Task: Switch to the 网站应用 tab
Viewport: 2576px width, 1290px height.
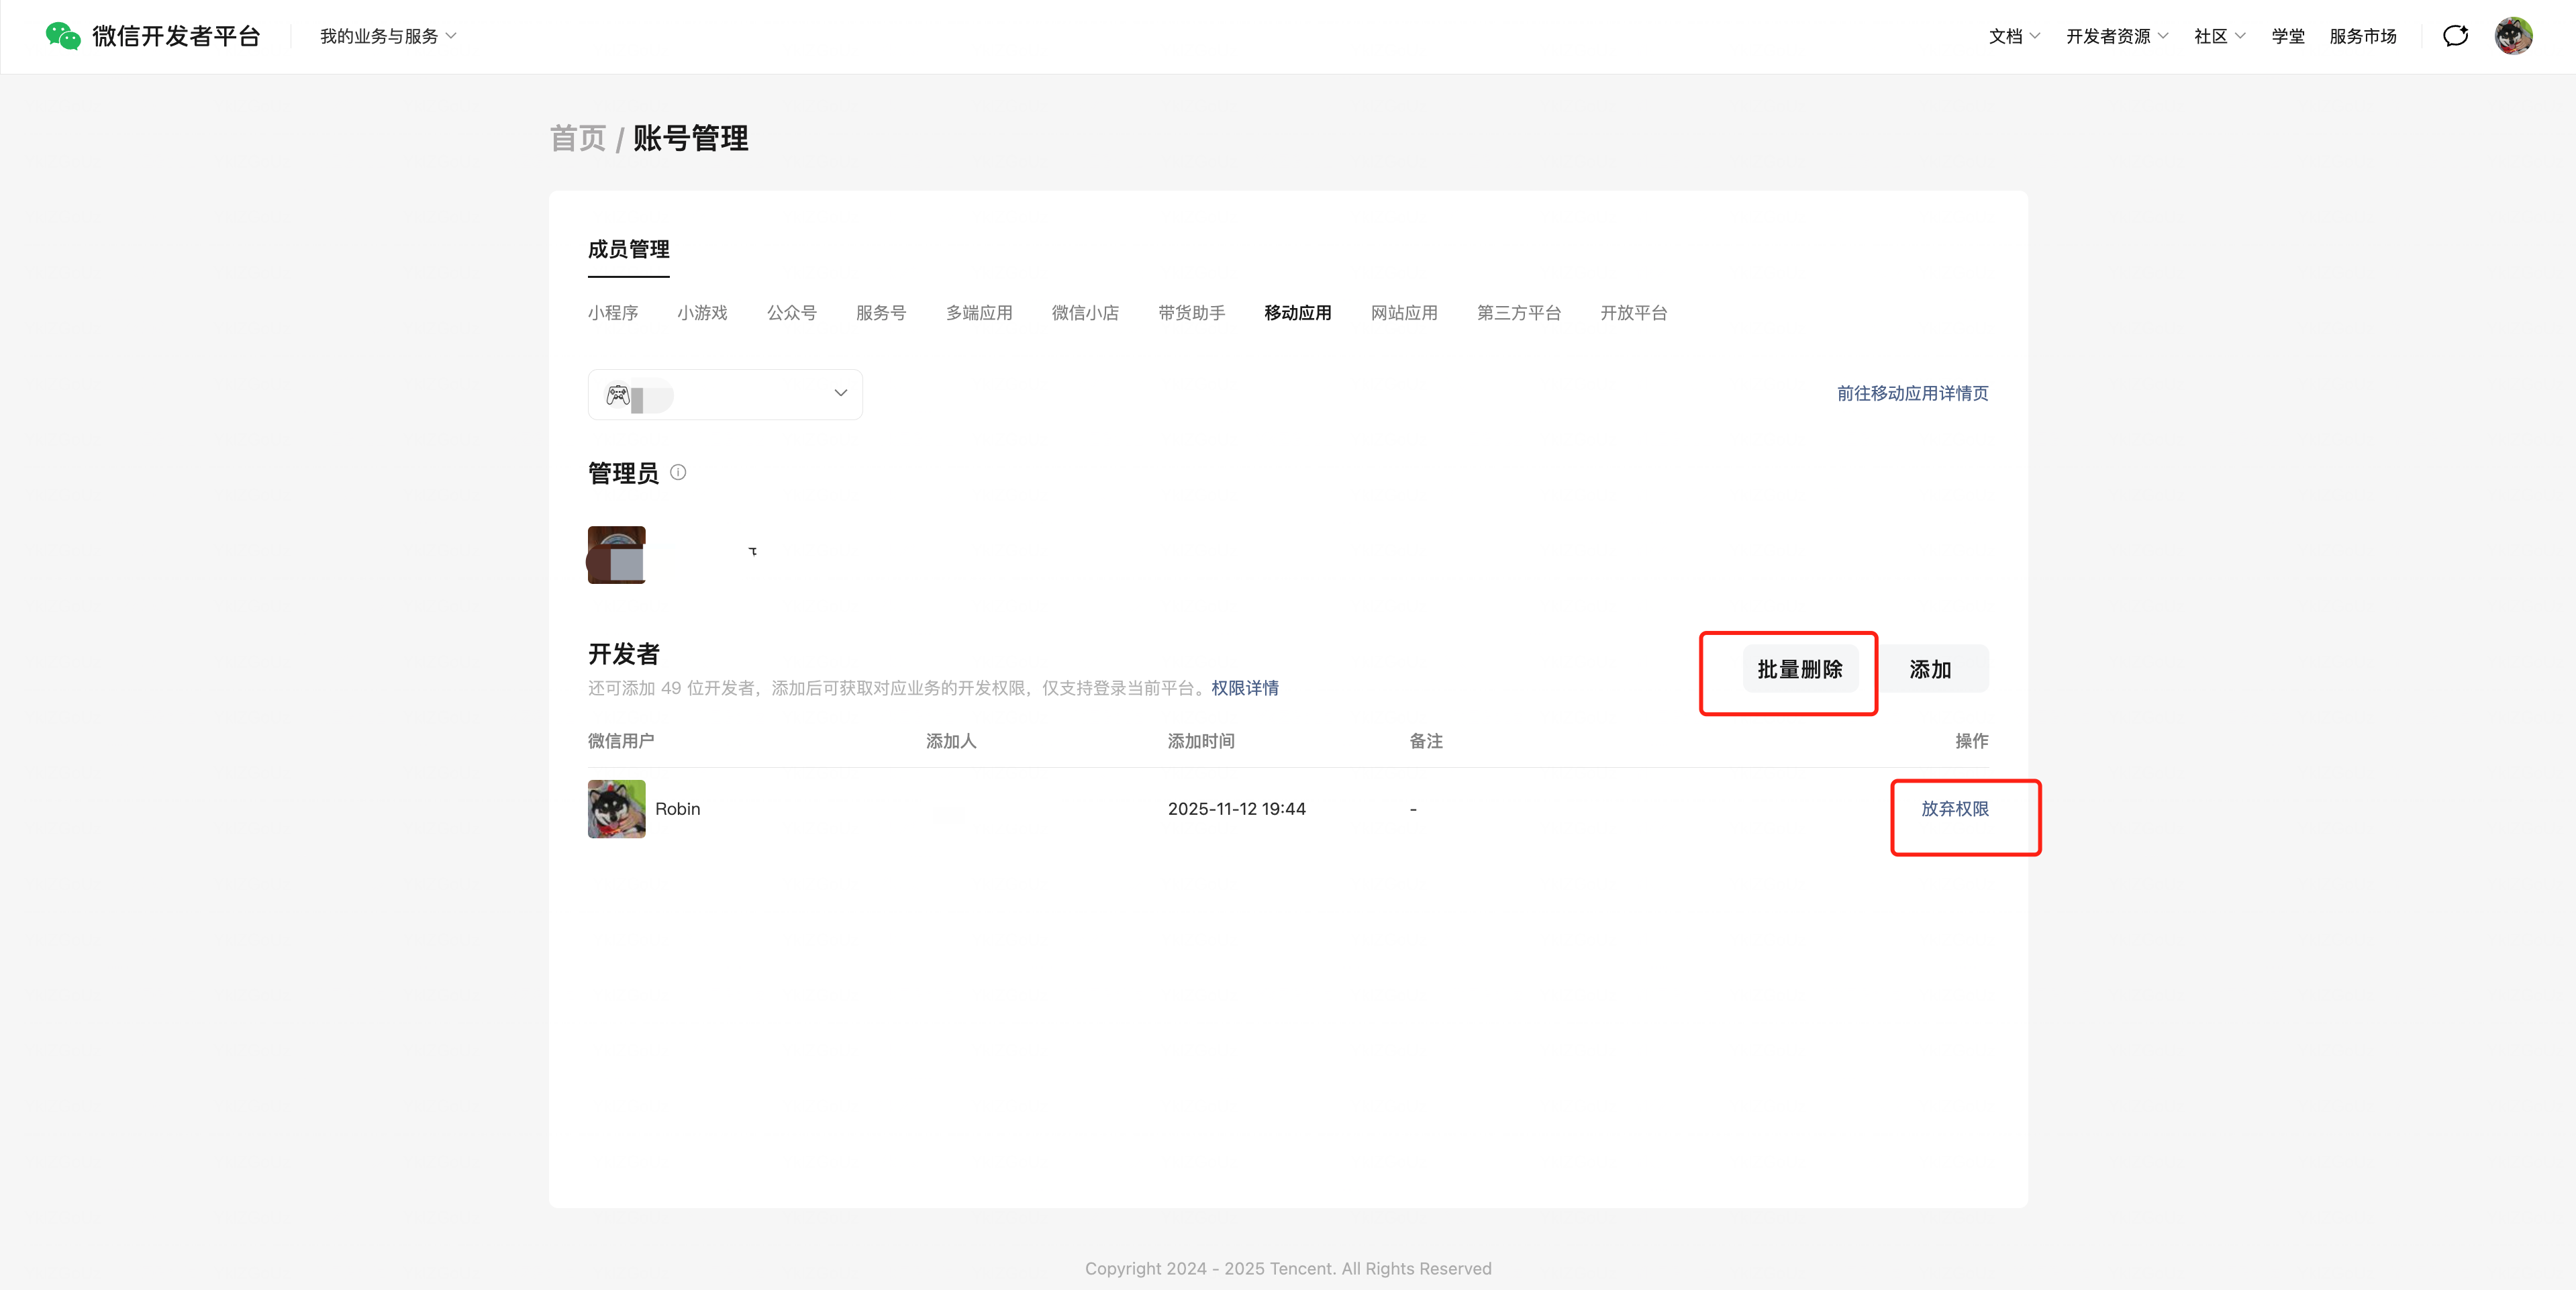Action: tap(1404, 313)
